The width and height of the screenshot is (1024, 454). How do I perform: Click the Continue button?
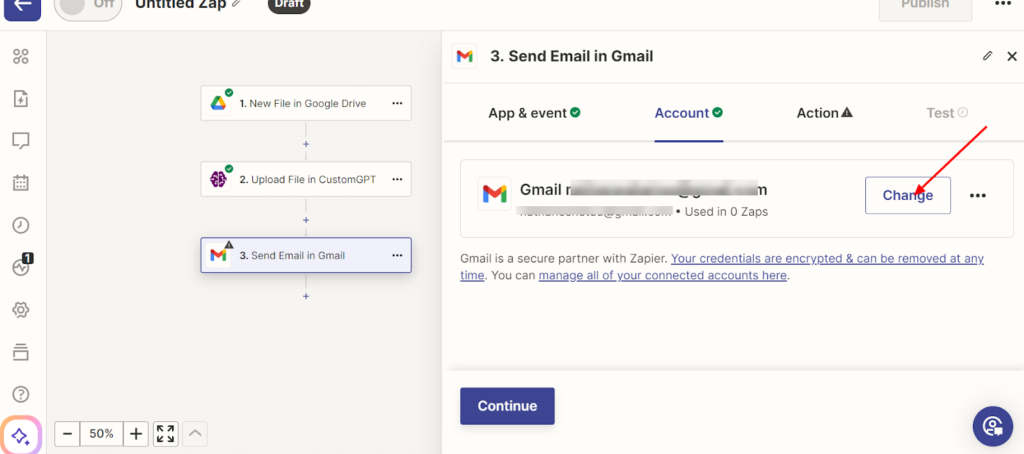tap(507, 406)
